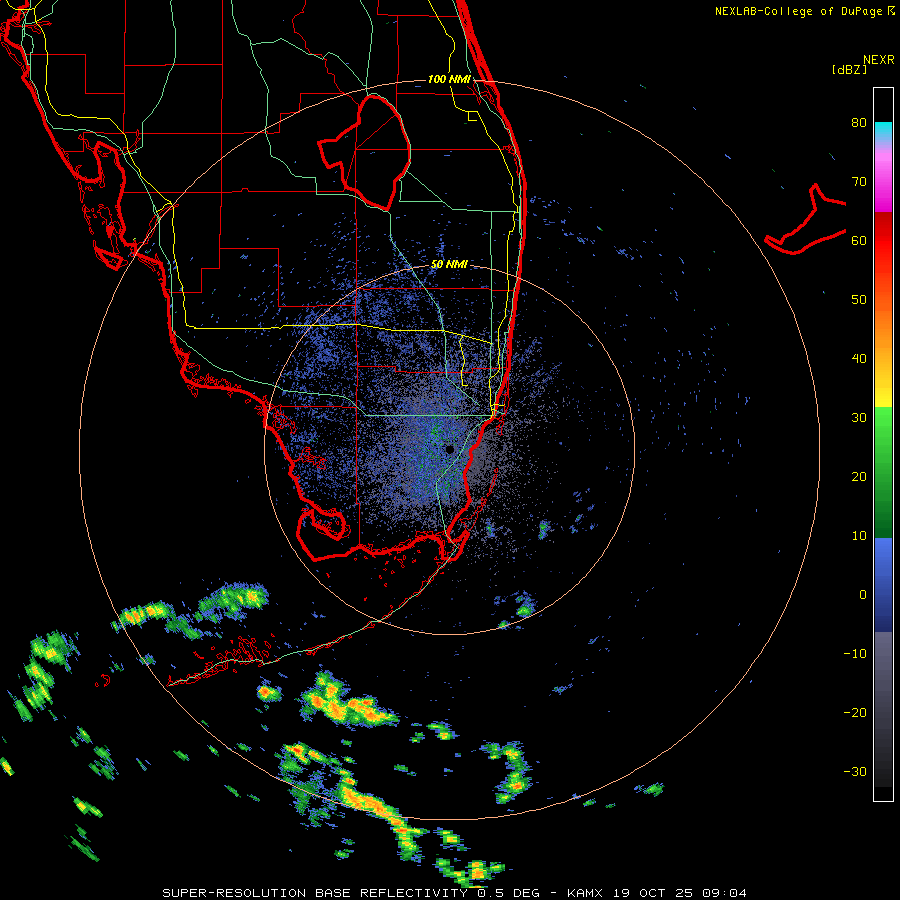The image size is (900, 900).
Task: Click the 50 NMI range ring label
Action: click(449, 264)
